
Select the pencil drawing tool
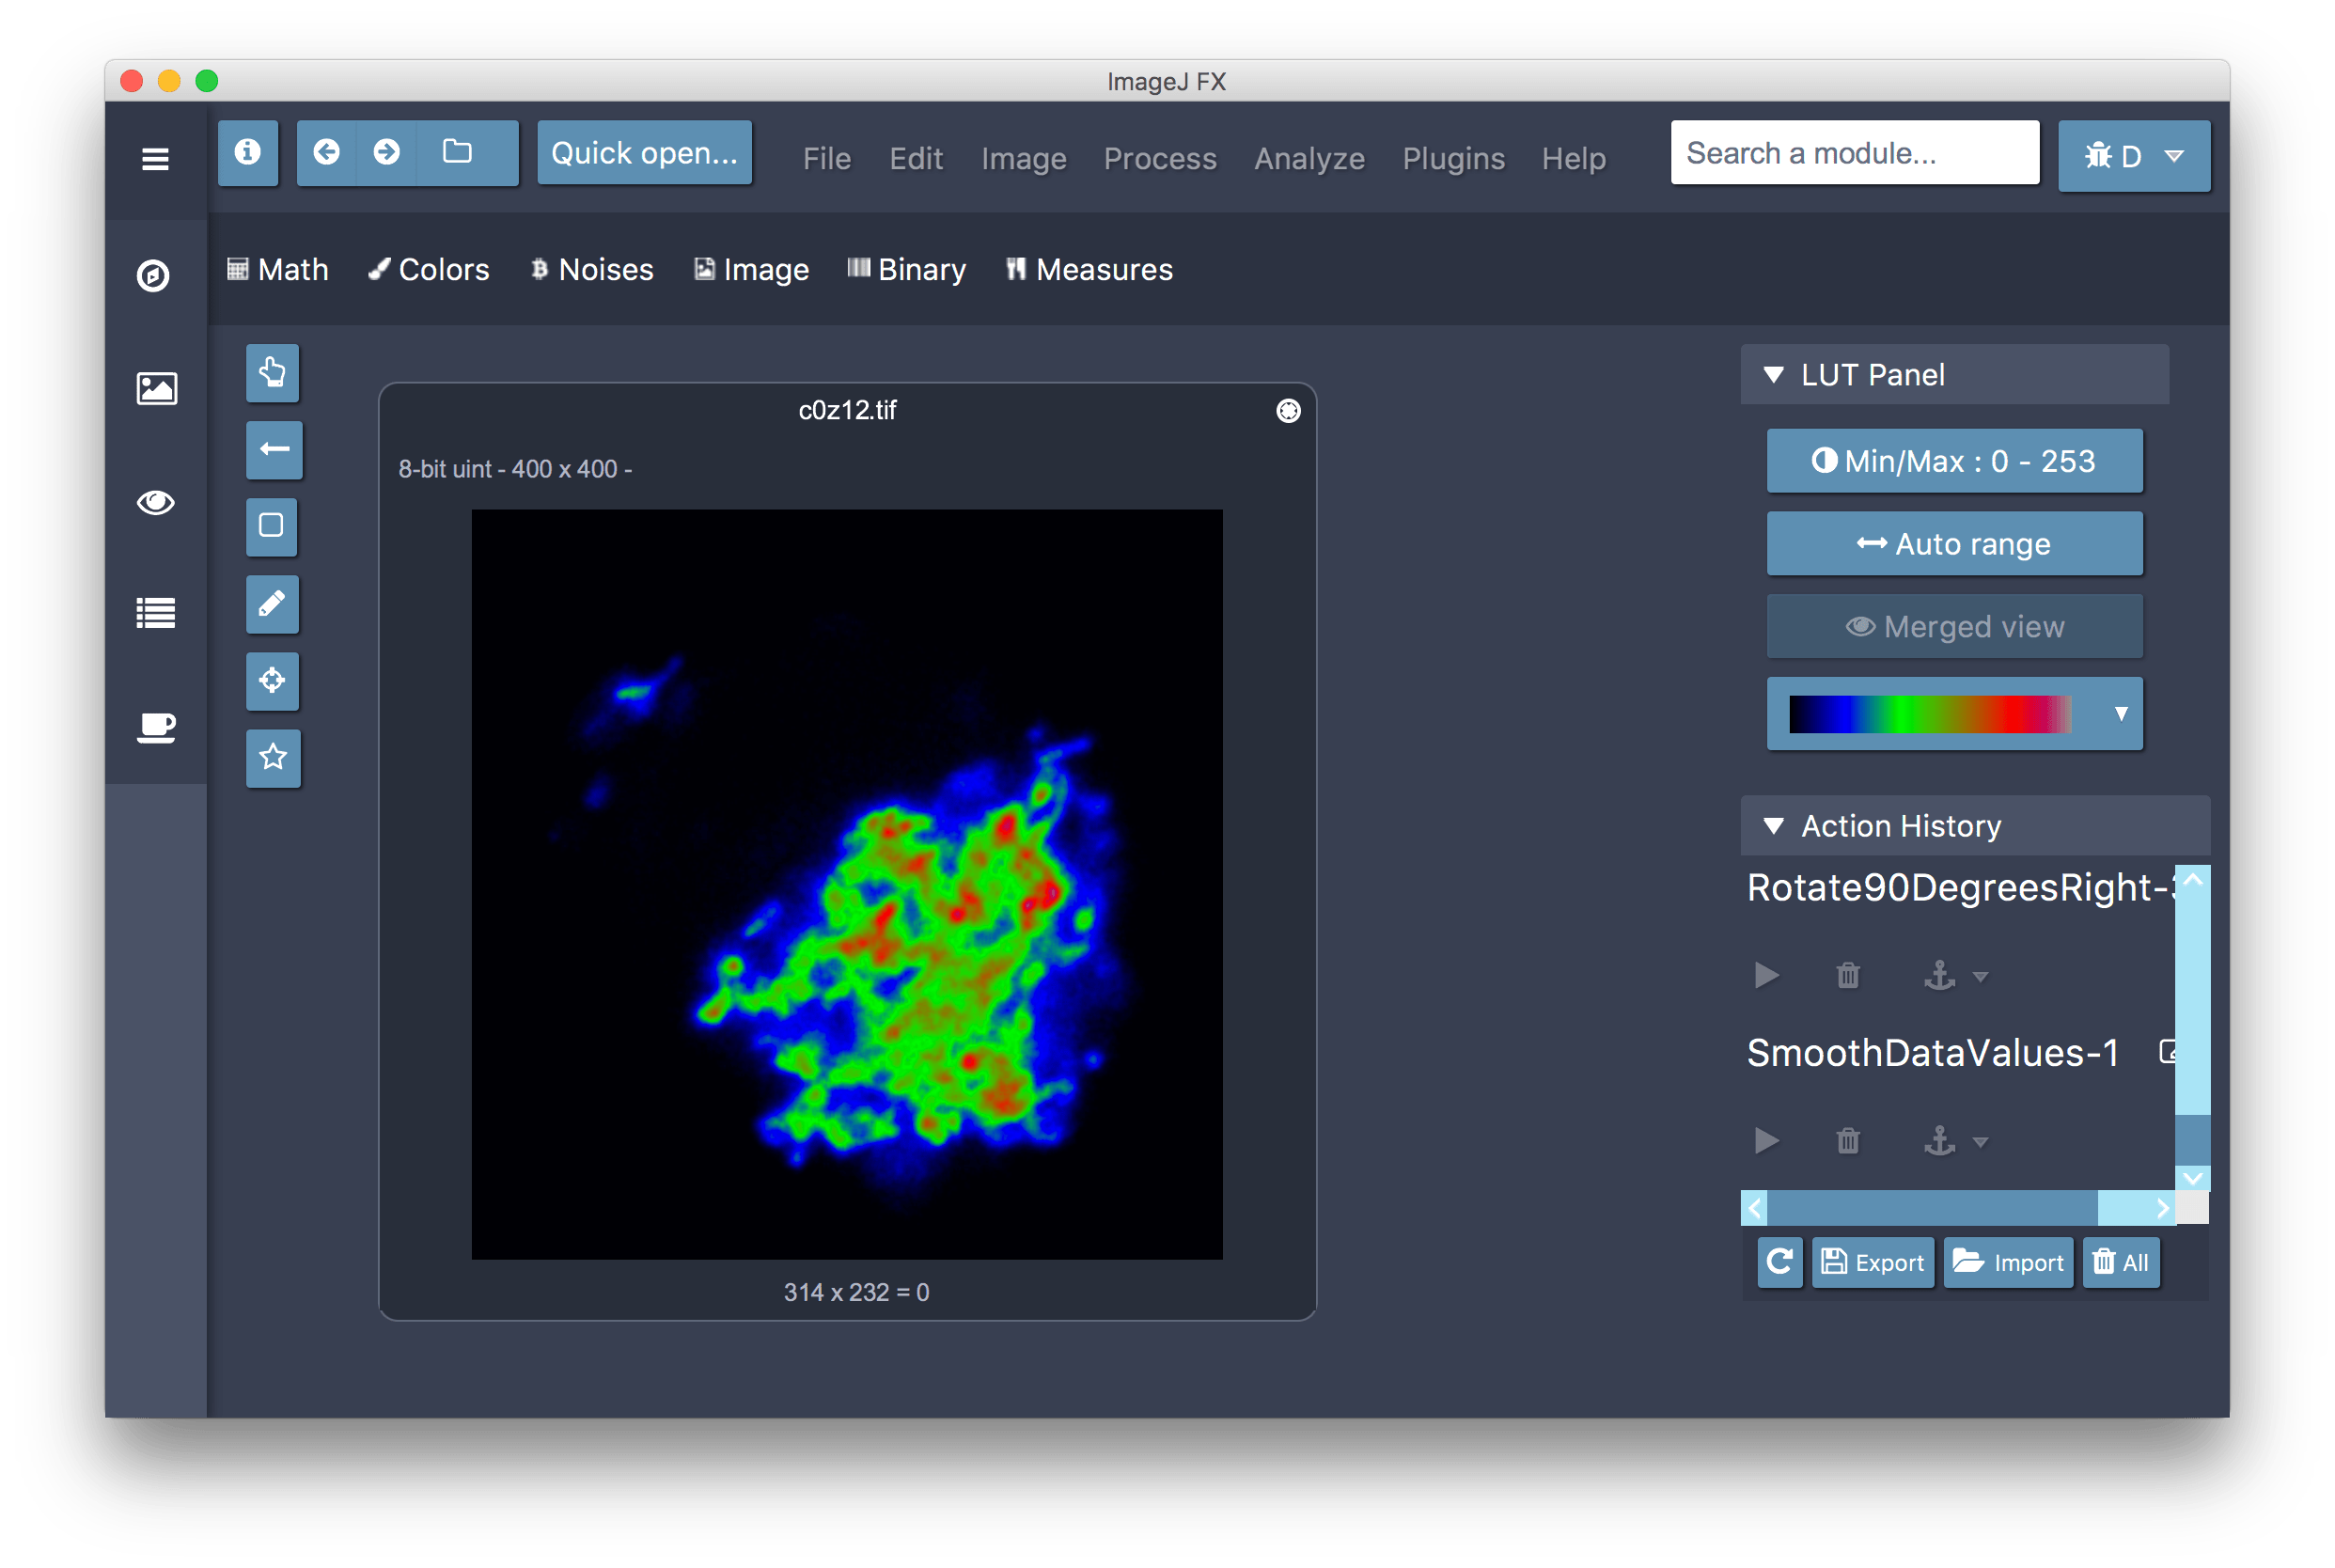272,605
